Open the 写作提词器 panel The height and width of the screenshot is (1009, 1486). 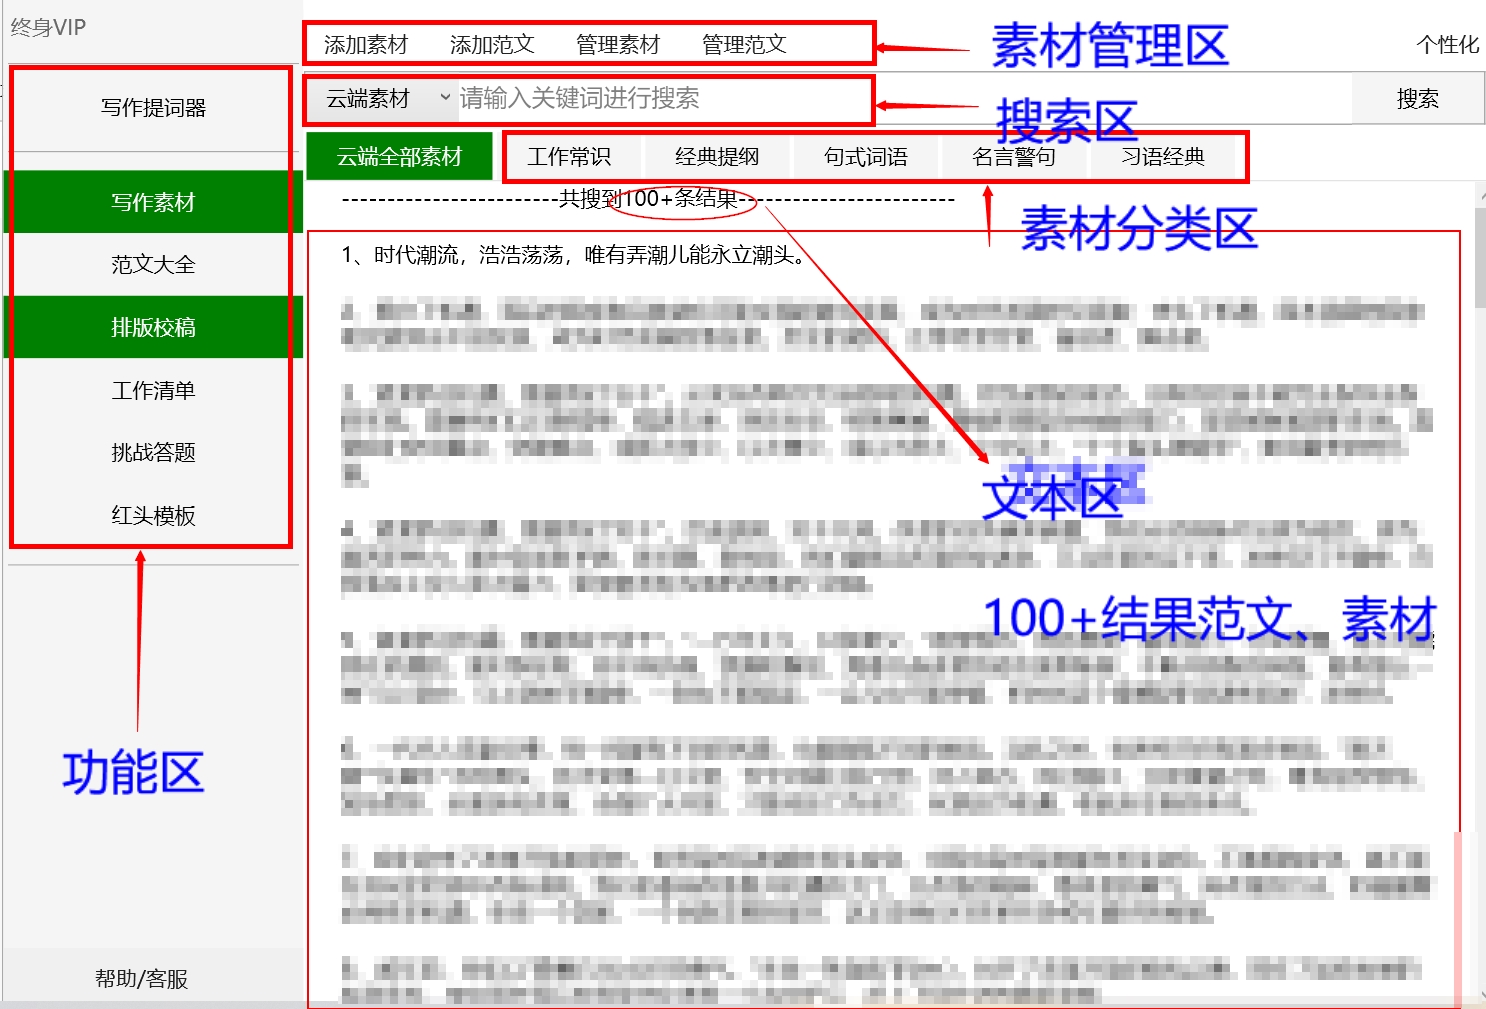pyautogui.click(x=150, y=109)
